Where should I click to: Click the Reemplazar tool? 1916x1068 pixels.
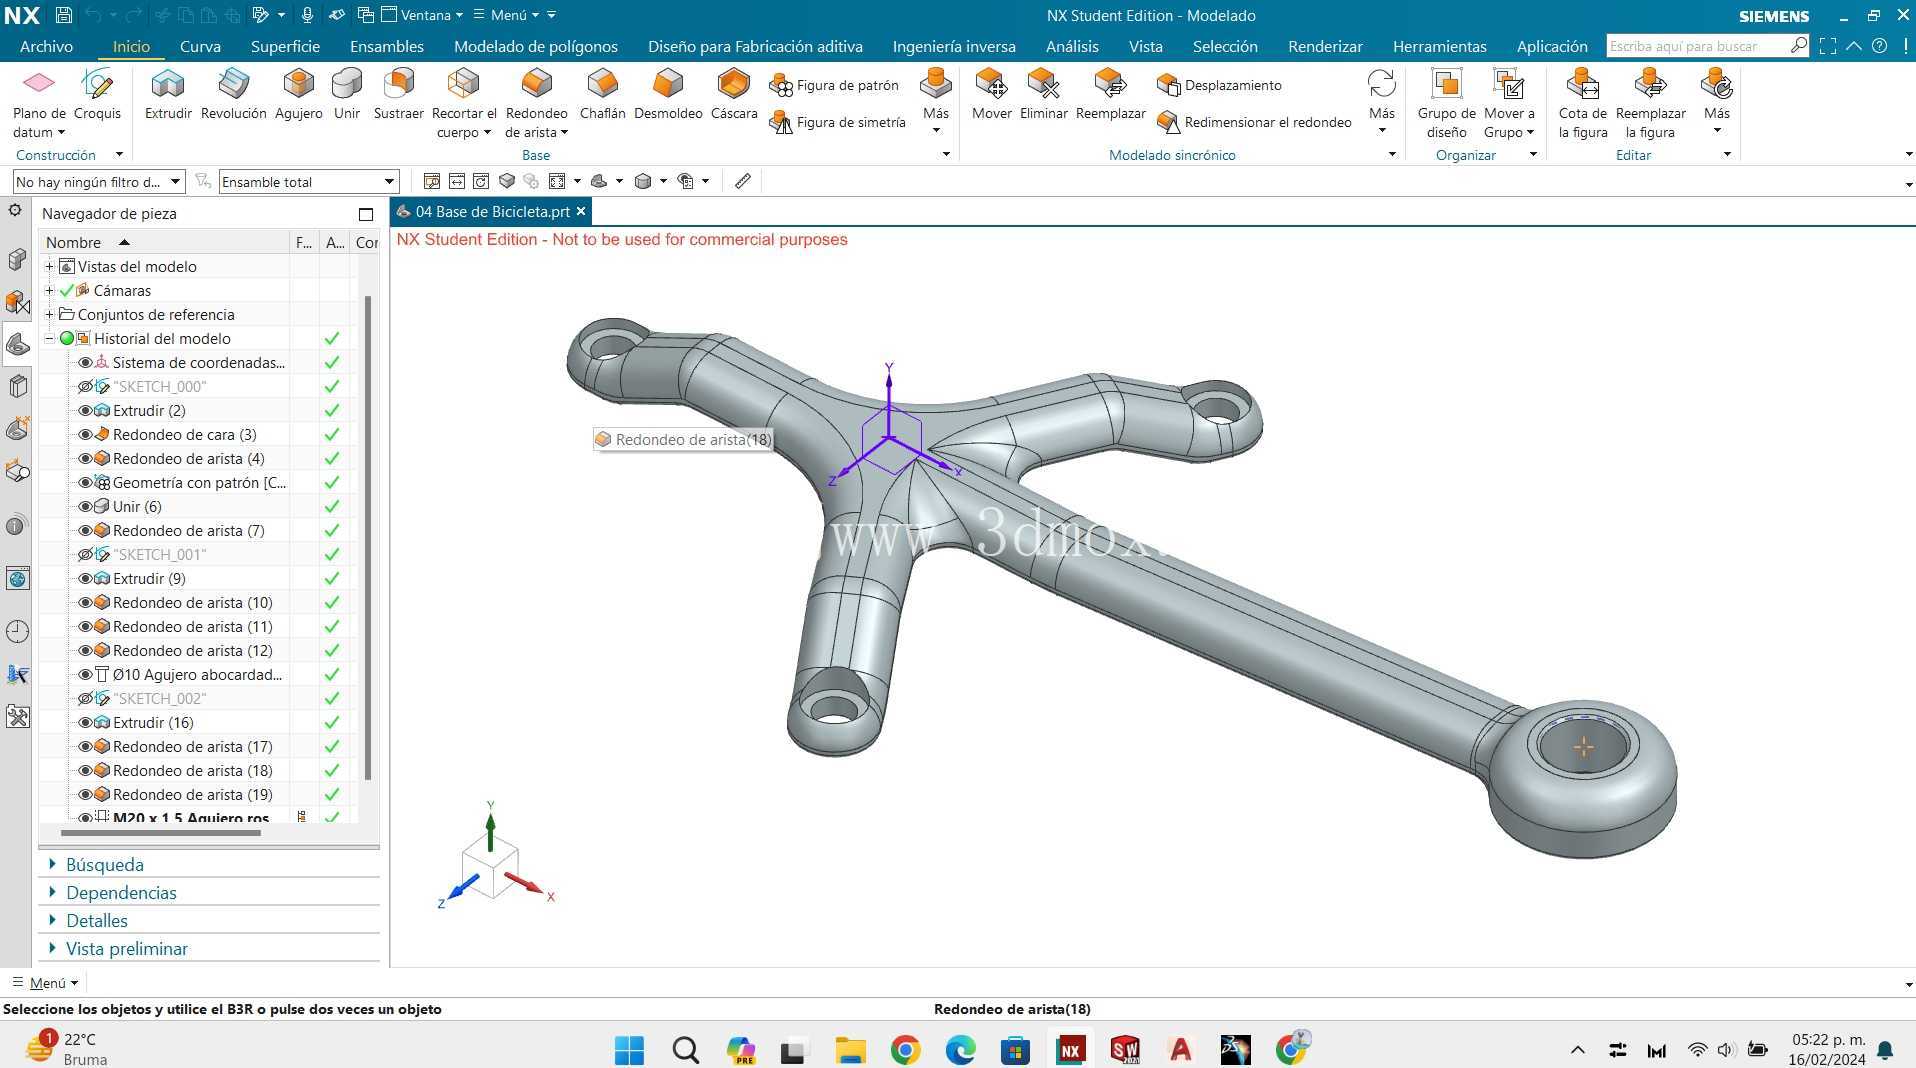point(1110,95)
